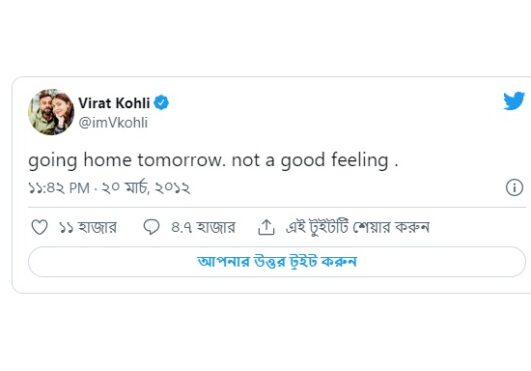Click the blue verified badge
The image size is (531, 371).
[x=161, y=103]
